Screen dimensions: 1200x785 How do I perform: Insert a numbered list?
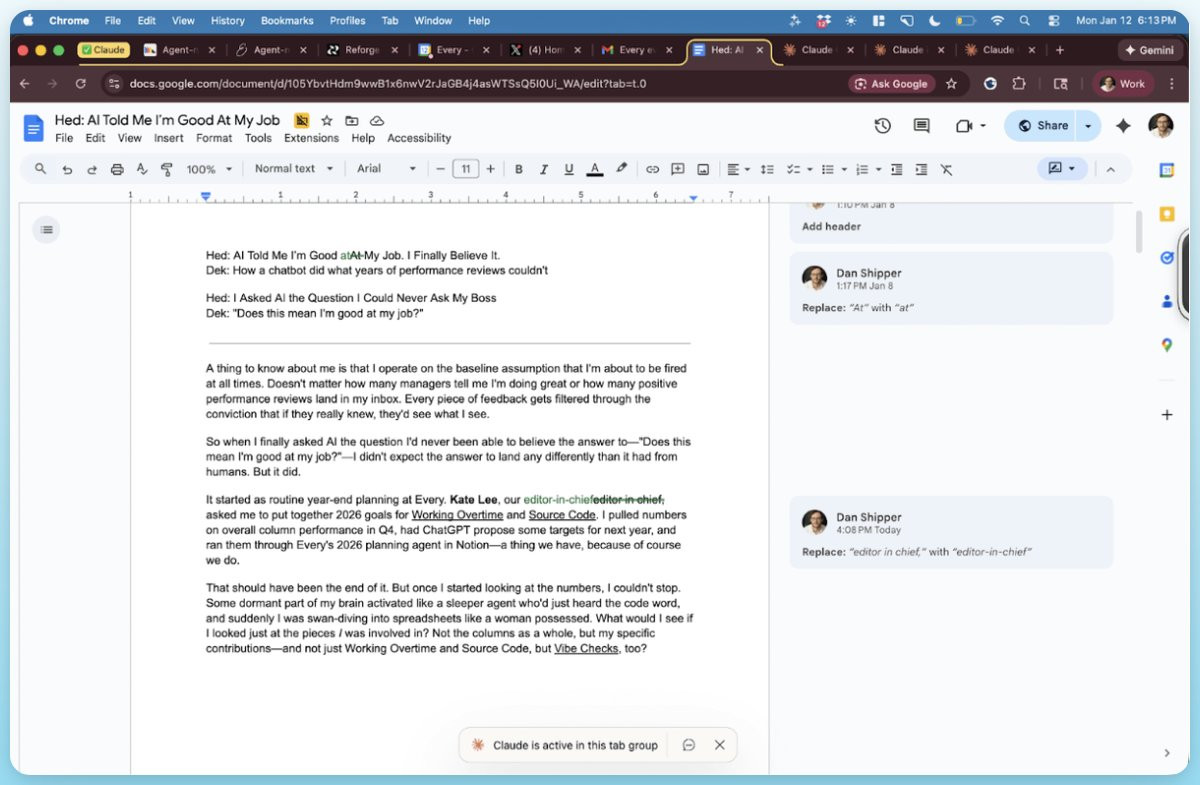pyautogui.click(x=862, y=169)
